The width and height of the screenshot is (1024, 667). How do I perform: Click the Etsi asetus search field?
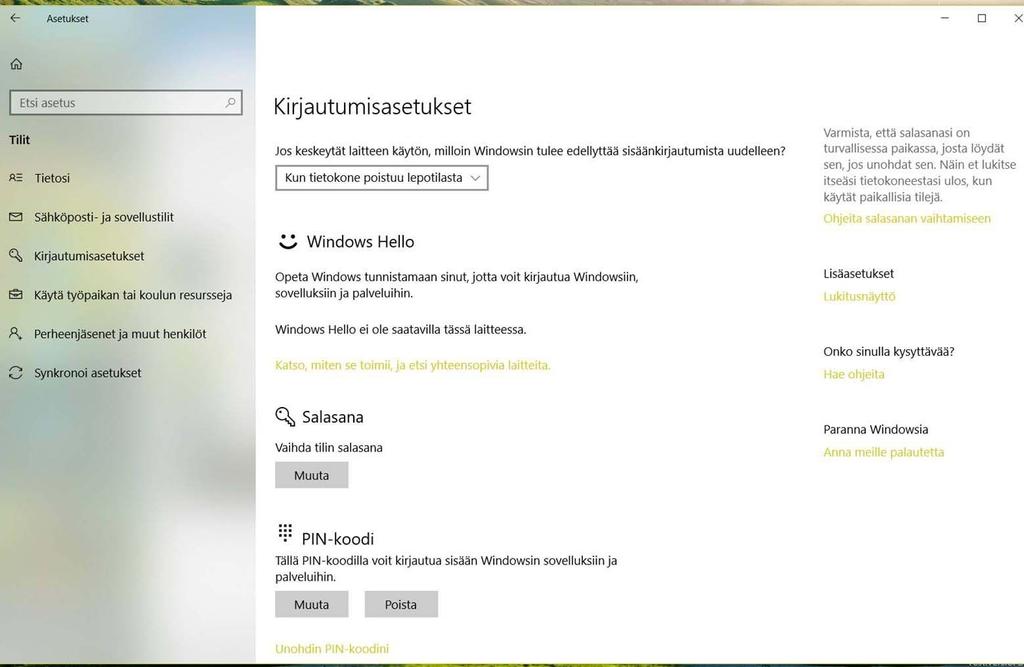(x=126, y=103)
